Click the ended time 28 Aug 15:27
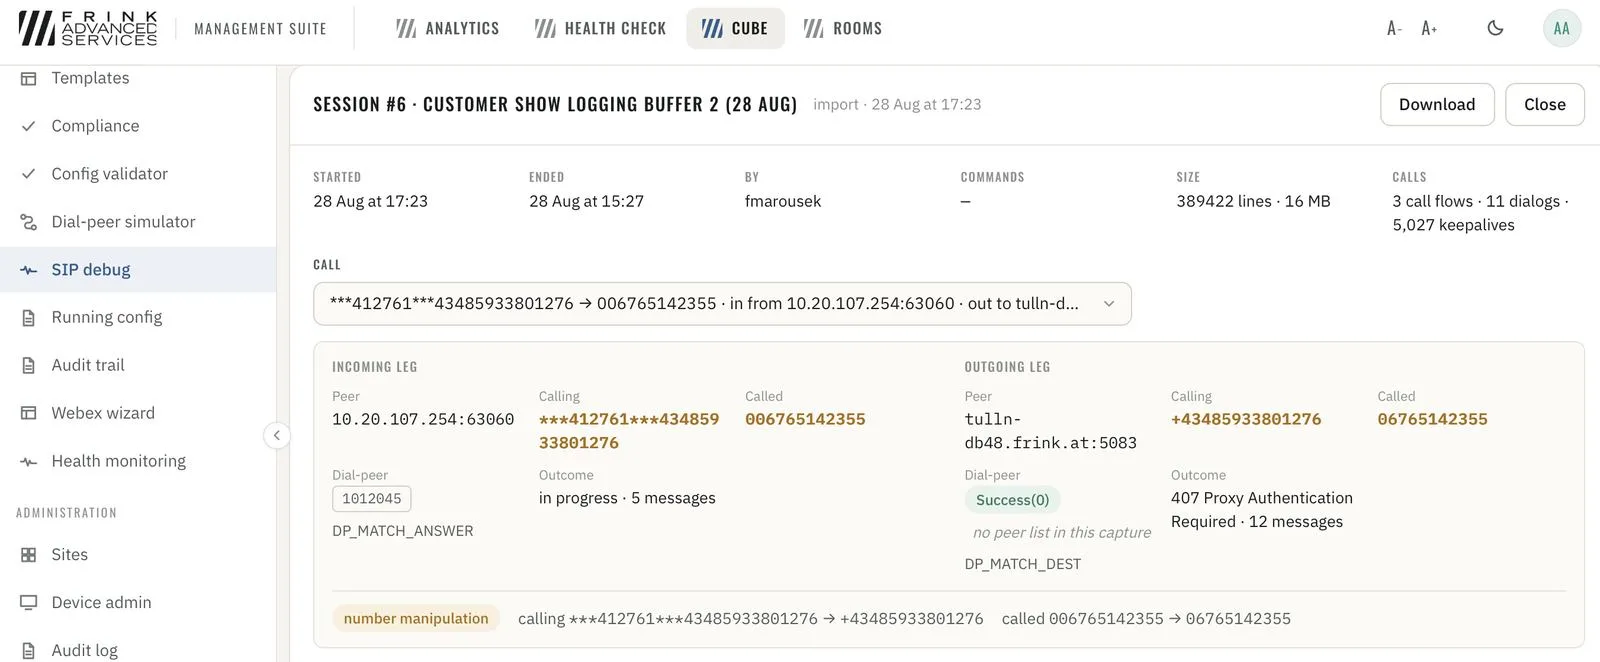Screen dimensions: 1600x662 coord(586,201)
